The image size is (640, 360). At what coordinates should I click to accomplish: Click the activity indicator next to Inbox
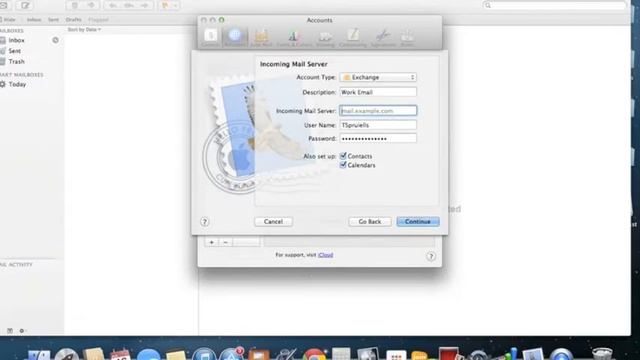[56, 40]
